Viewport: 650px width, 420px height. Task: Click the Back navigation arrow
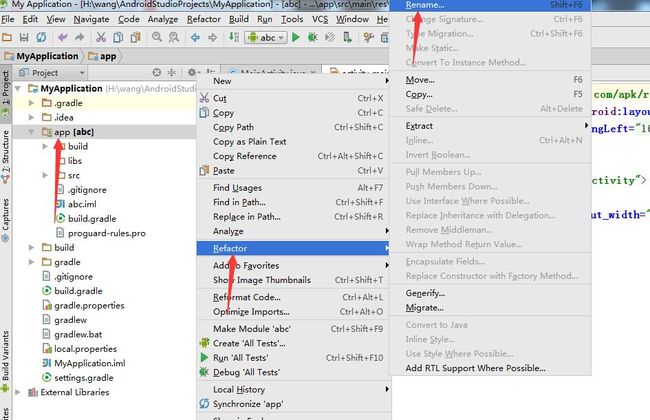pos(195,37)
